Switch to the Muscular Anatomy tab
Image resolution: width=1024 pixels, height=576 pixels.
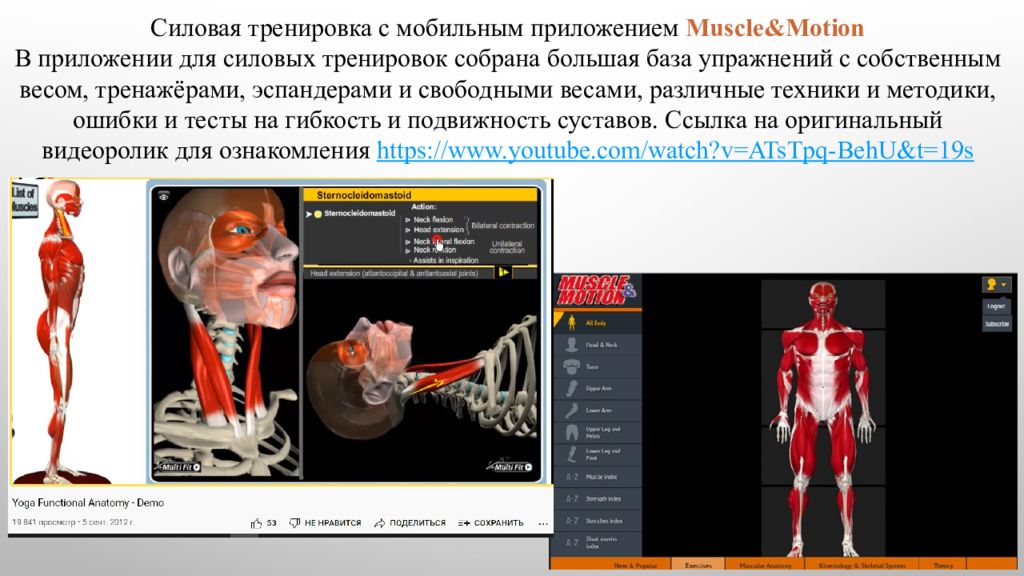coord(765,565)
